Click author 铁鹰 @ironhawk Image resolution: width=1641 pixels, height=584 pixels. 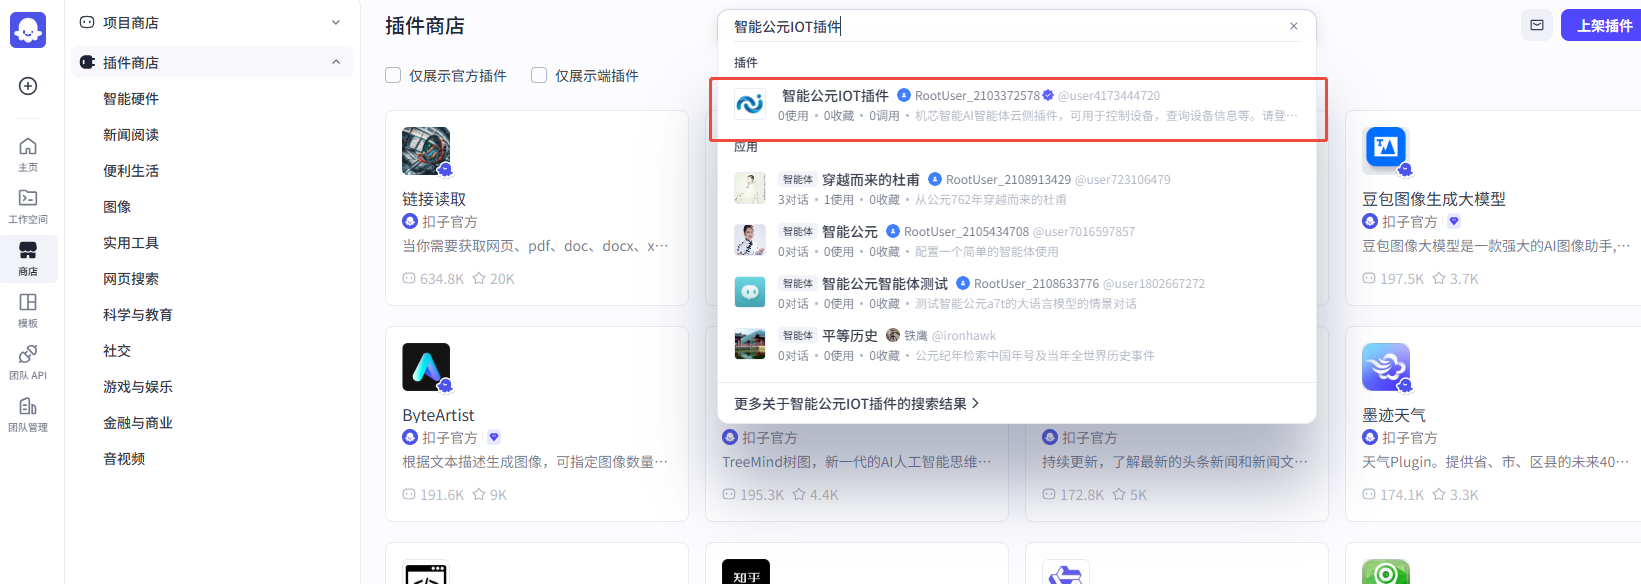click(x=950, y=336)
